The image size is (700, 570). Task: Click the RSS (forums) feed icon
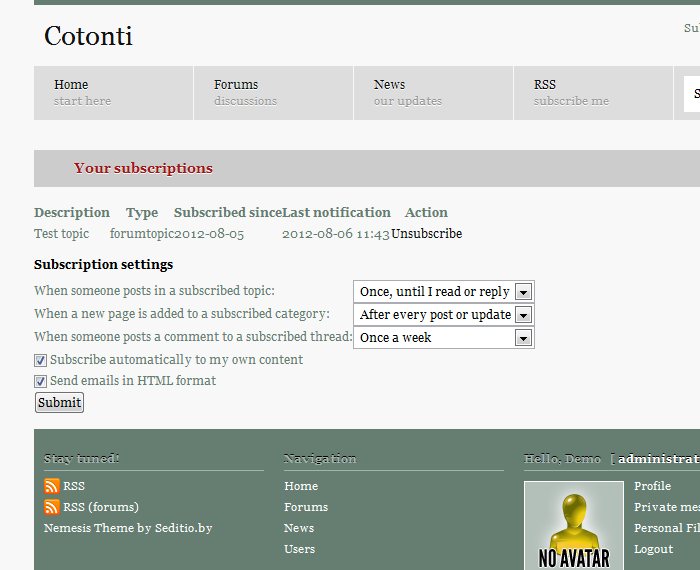point(52,507)
